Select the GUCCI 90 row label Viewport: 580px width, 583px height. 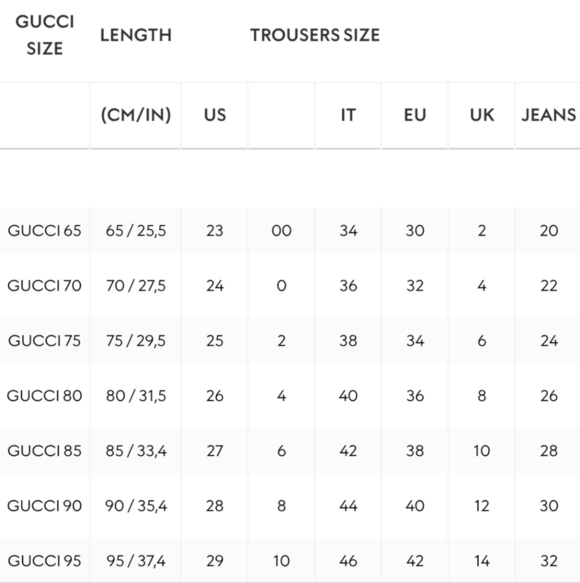point(44,506)
